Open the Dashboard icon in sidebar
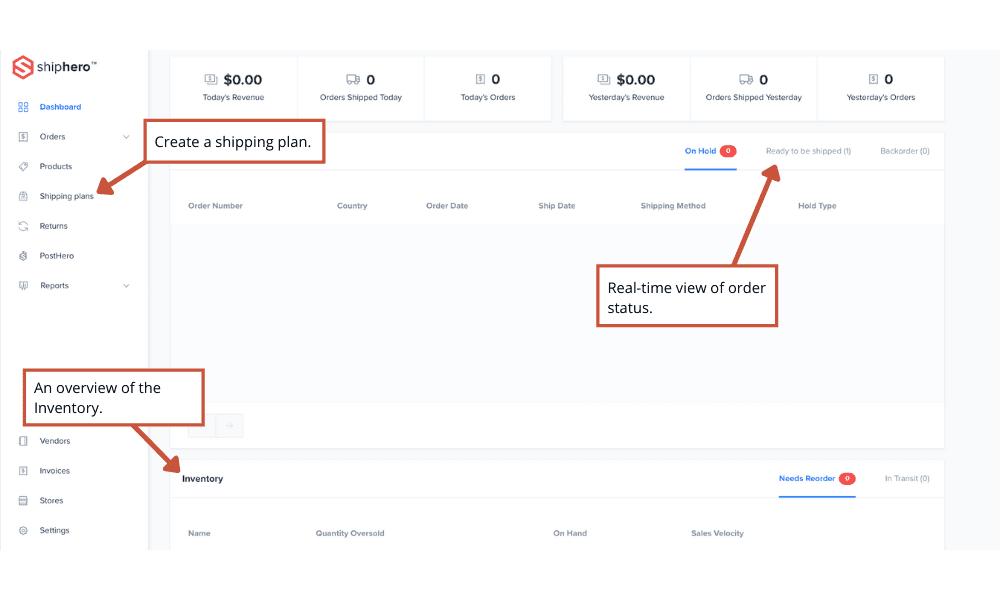 [23, 107]
